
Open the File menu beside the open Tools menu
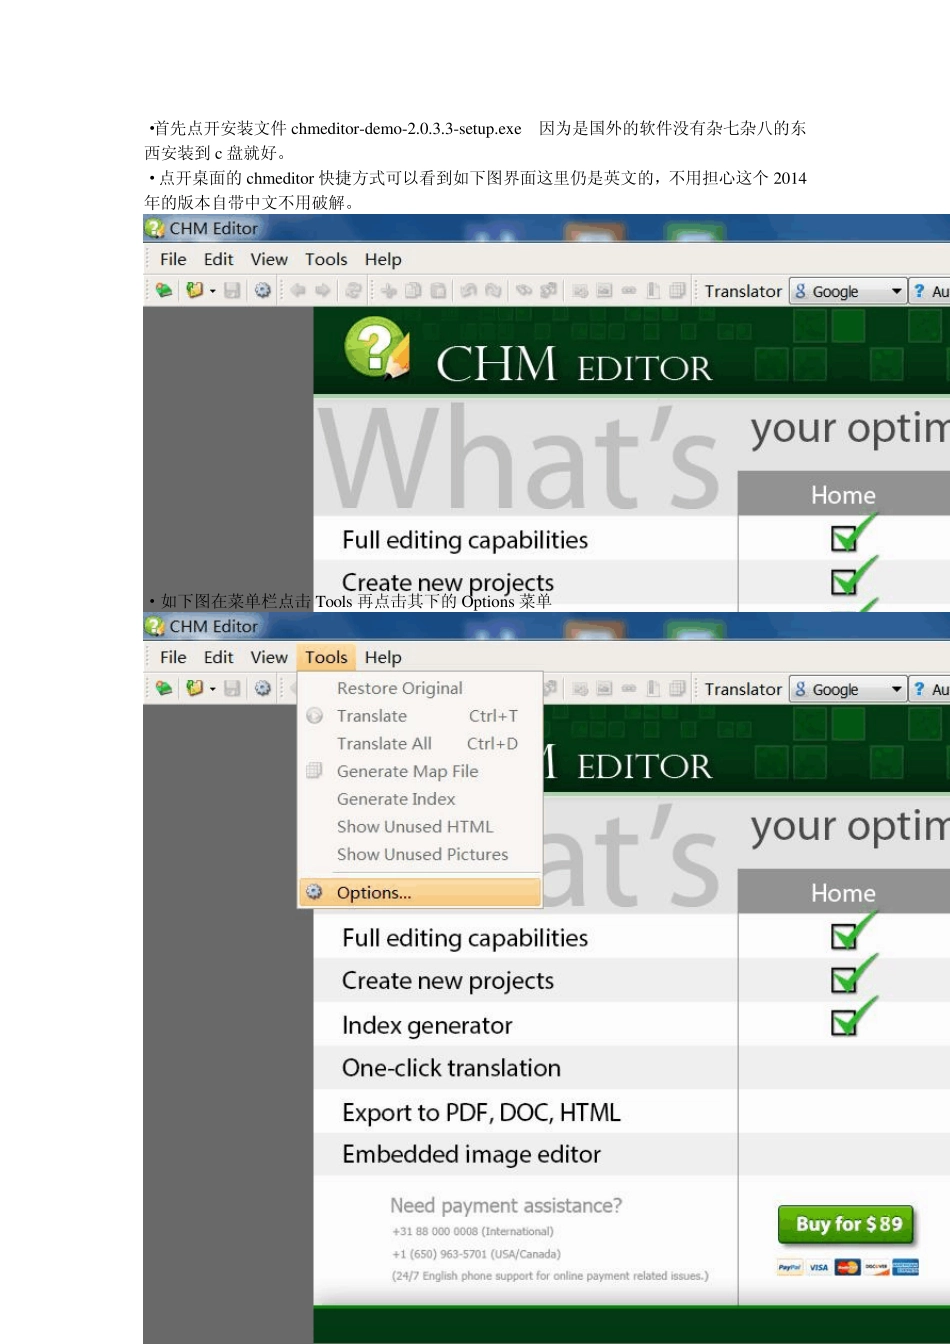point(173,657)
